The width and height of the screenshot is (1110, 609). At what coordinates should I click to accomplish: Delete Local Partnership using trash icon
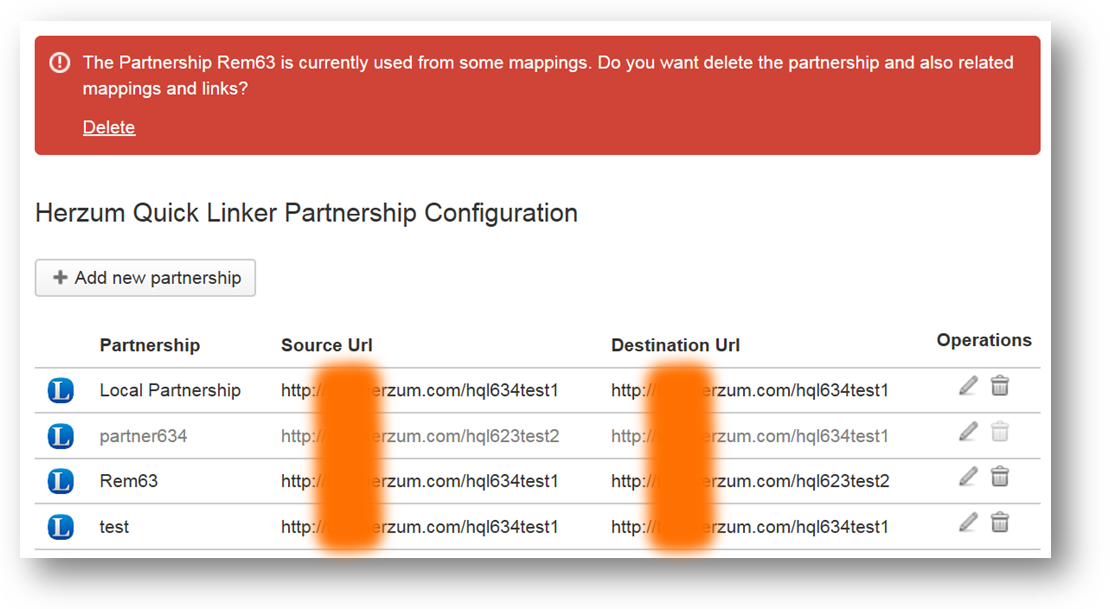tap(1000, 386)
